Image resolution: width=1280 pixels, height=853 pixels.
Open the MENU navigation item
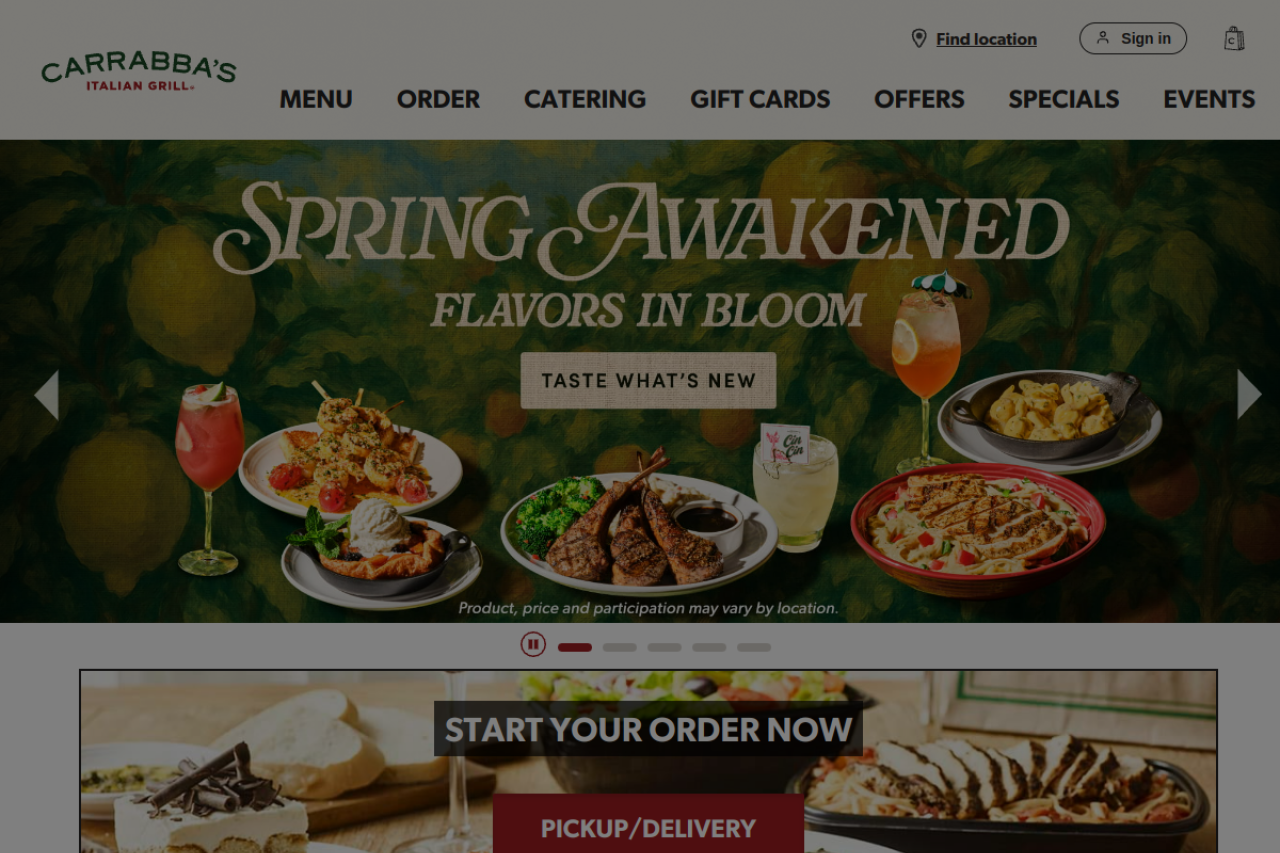tap(316, 99)
